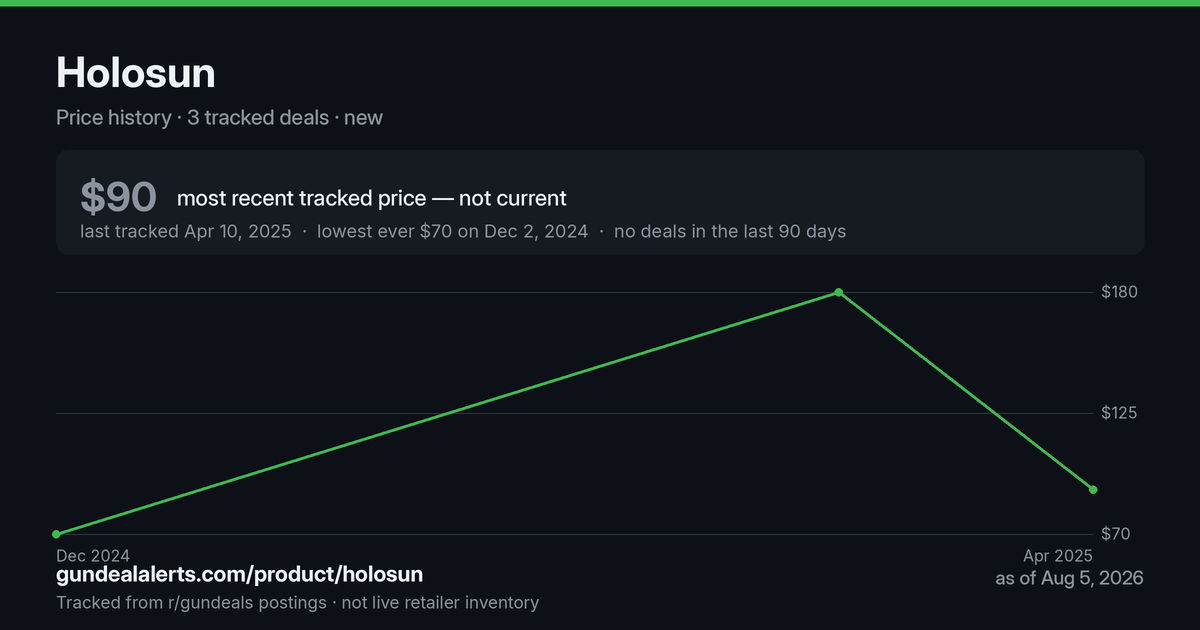Click the $125 axis label
The image size is (1200, 630).
[1121, 413]
